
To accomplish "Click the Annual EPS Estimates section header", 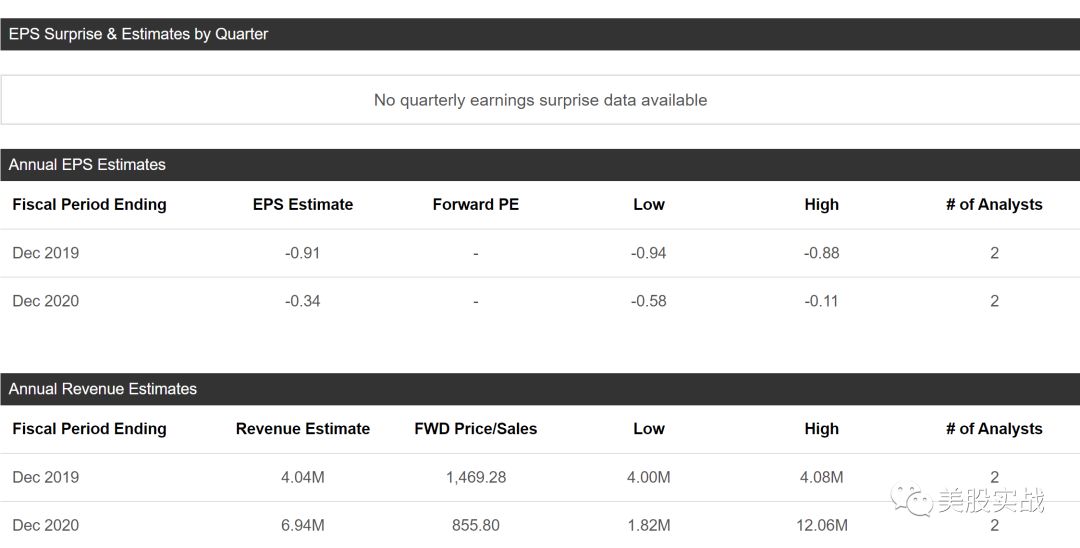I will coord(87,164).
